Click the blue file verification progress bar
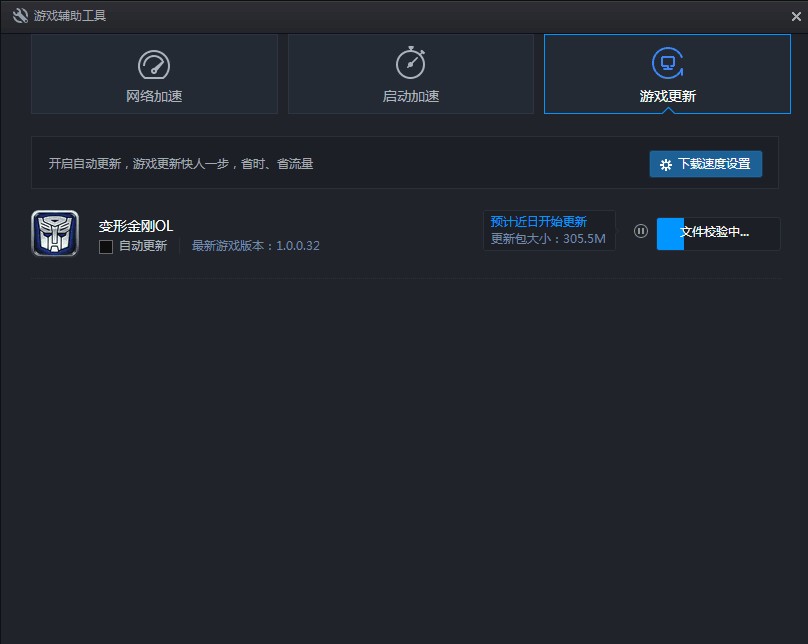The image size is (808, 644). [670, 233]
